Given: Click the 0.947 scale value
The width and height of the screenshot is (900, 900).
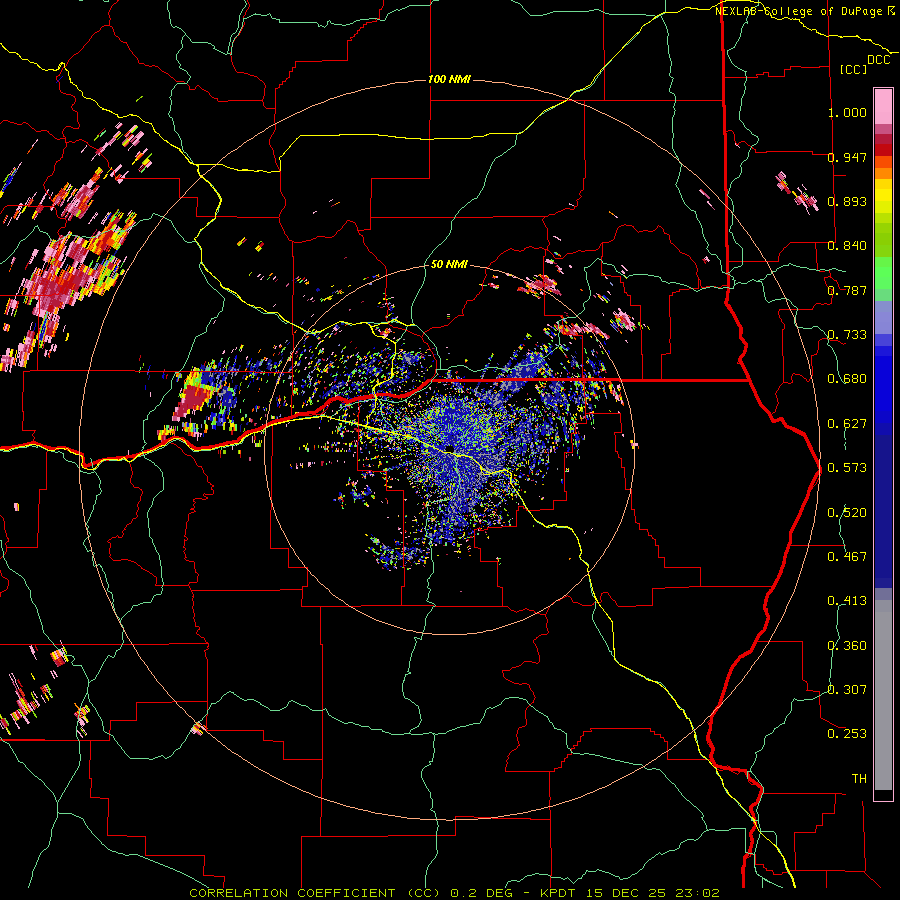Looking at the screenshot, I should pos(847,157).
